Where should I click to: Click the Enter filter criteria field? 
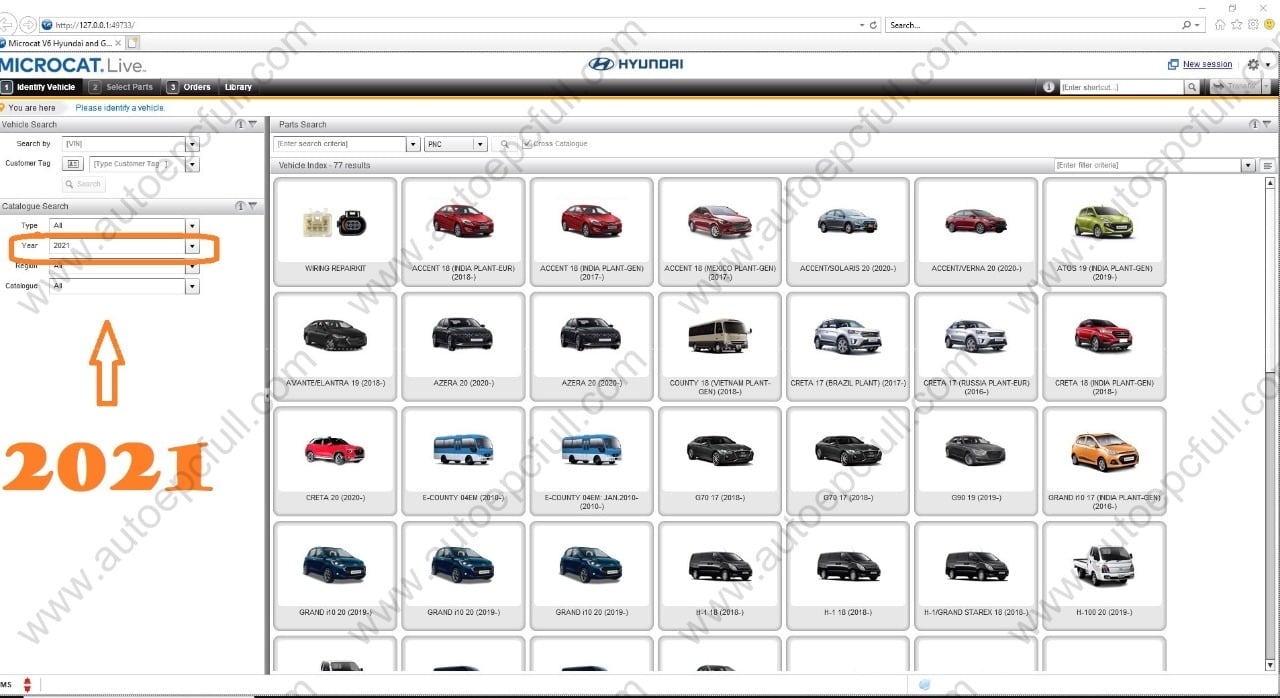[x=1148, y=165]
